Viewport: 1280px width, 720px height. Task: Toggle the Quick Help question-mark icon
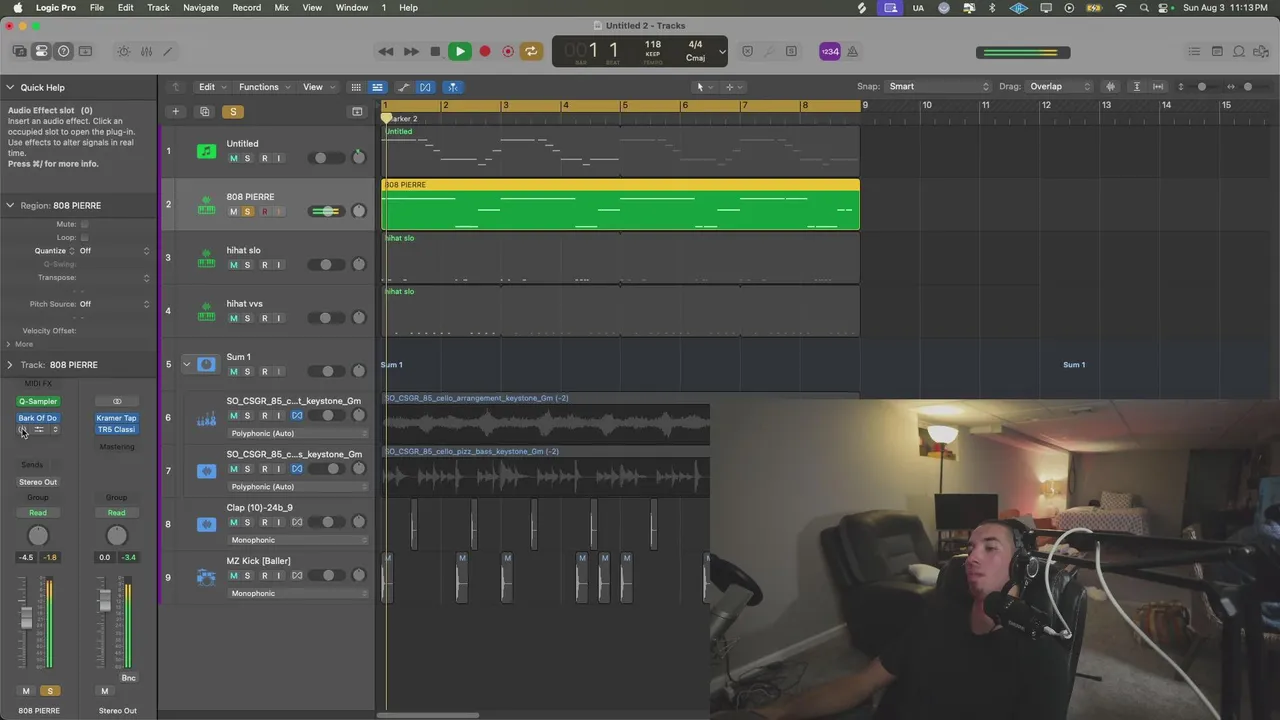[63, 51]
